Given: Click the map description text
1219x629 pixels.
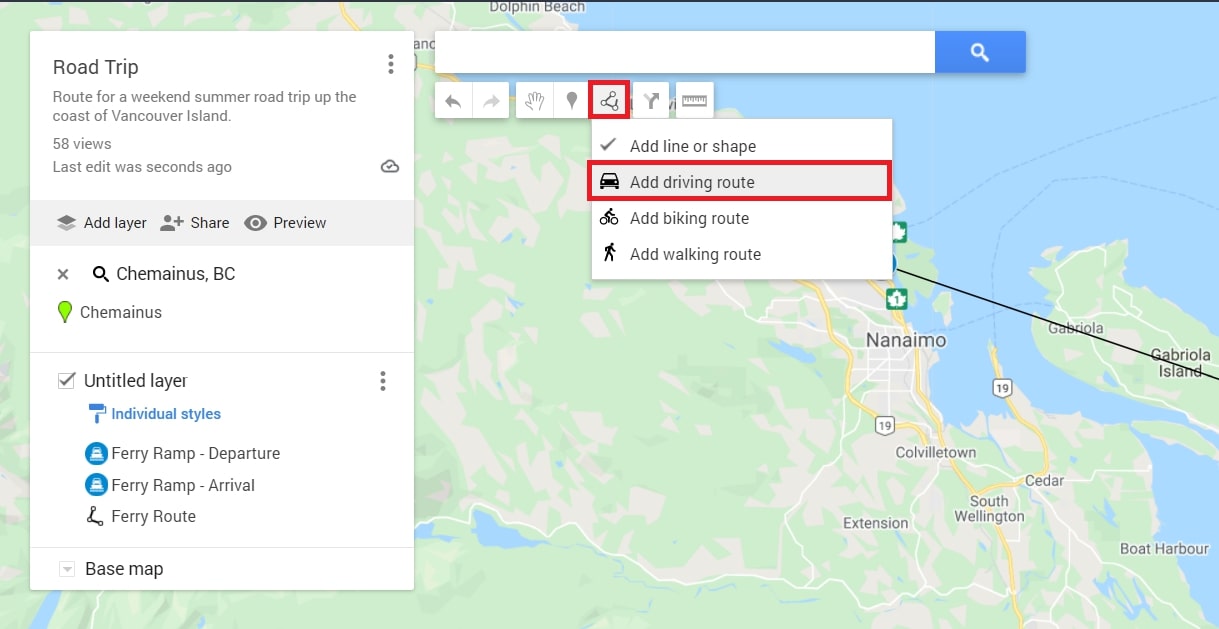Looking at the screenshot, I should tap(205, 106).
